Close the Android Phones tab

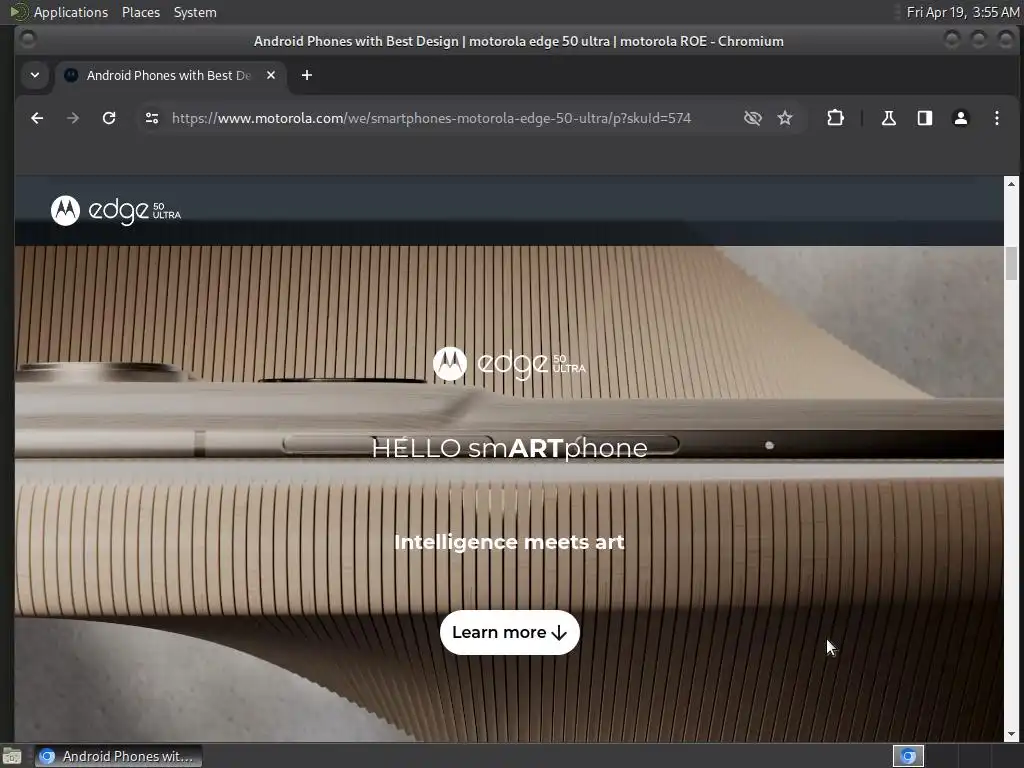271,75
